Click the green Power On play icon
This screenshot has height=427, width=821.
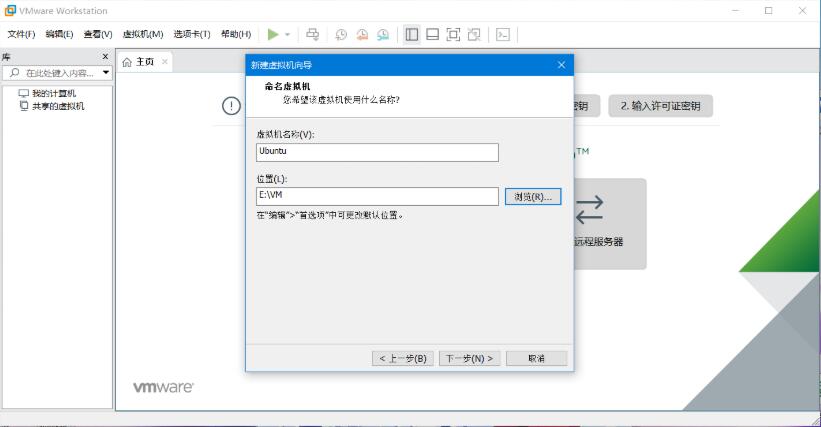[273, 35]
